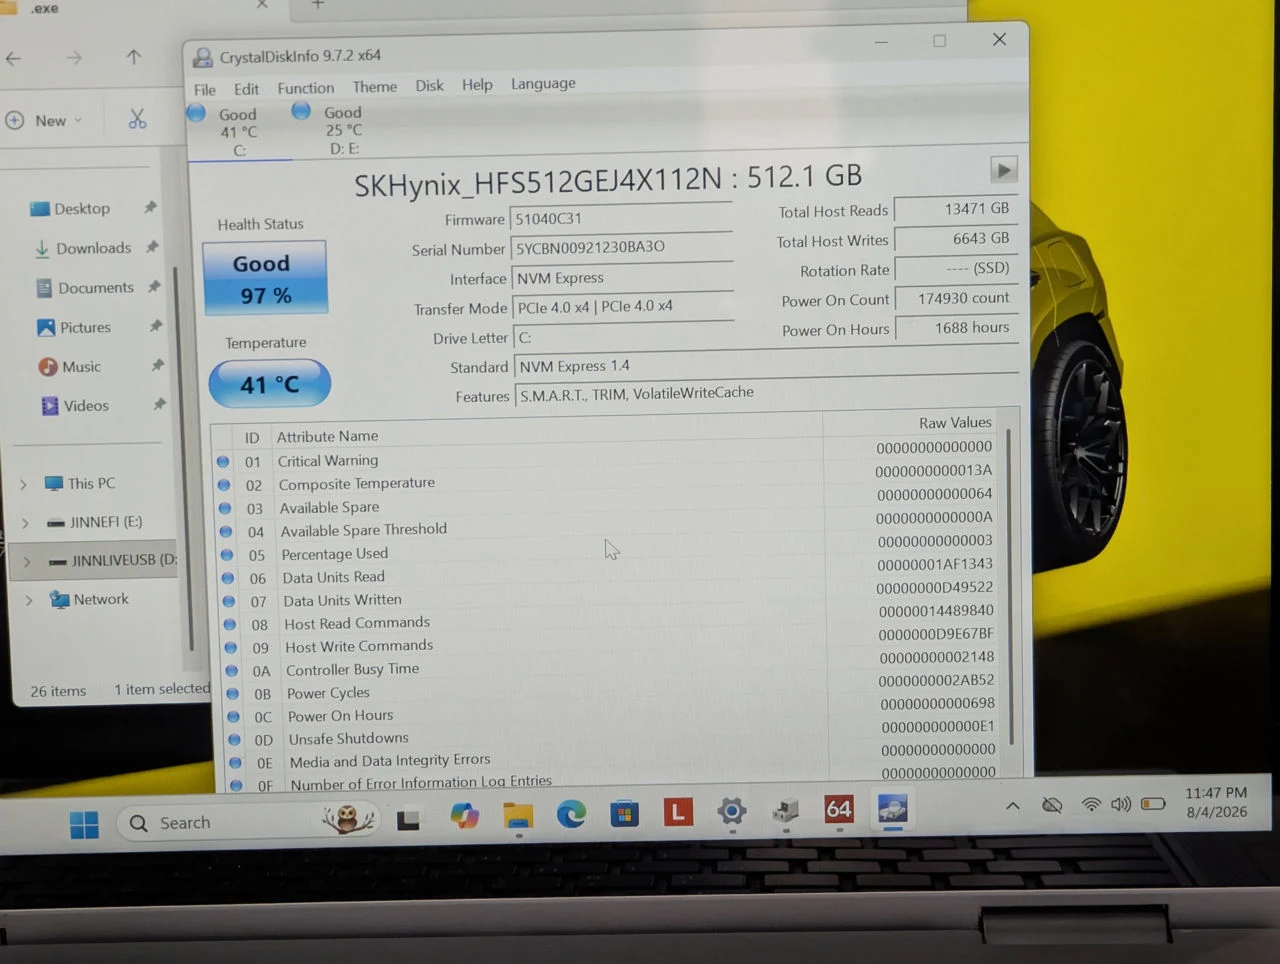Viewport: 1280px width, 964px height.
Task: Click the Cut scissors icon in File Explorer
Action: click(138, 120)
